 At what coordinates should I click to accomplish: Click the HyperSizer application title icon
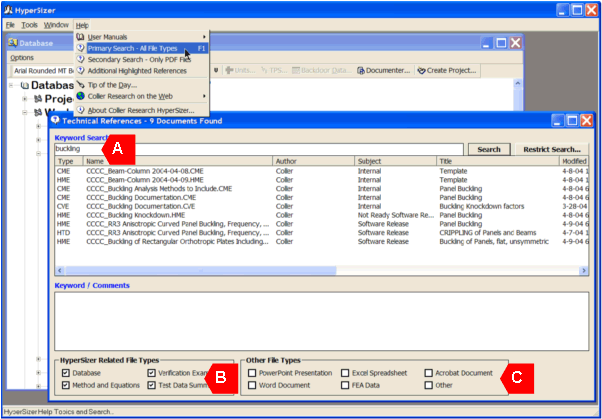8,10
